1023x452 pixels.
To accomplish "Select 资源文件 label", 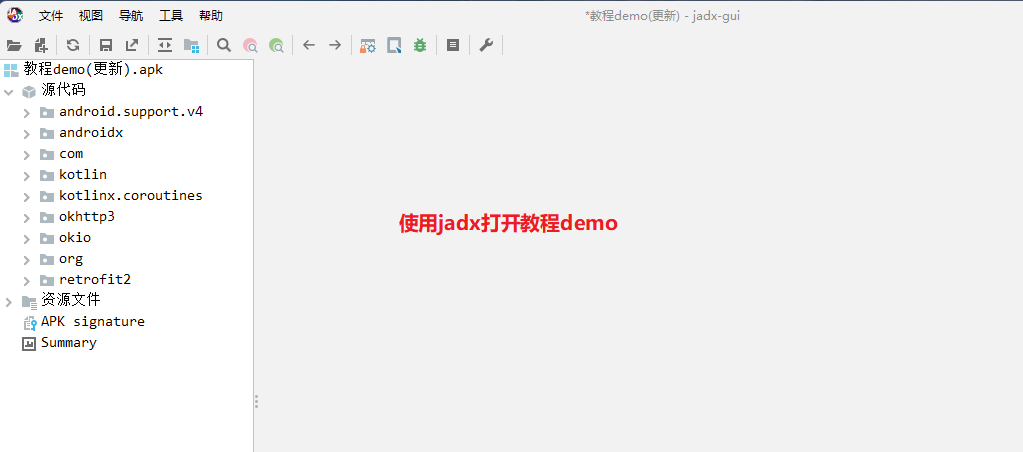I will [x=70, y=299].
